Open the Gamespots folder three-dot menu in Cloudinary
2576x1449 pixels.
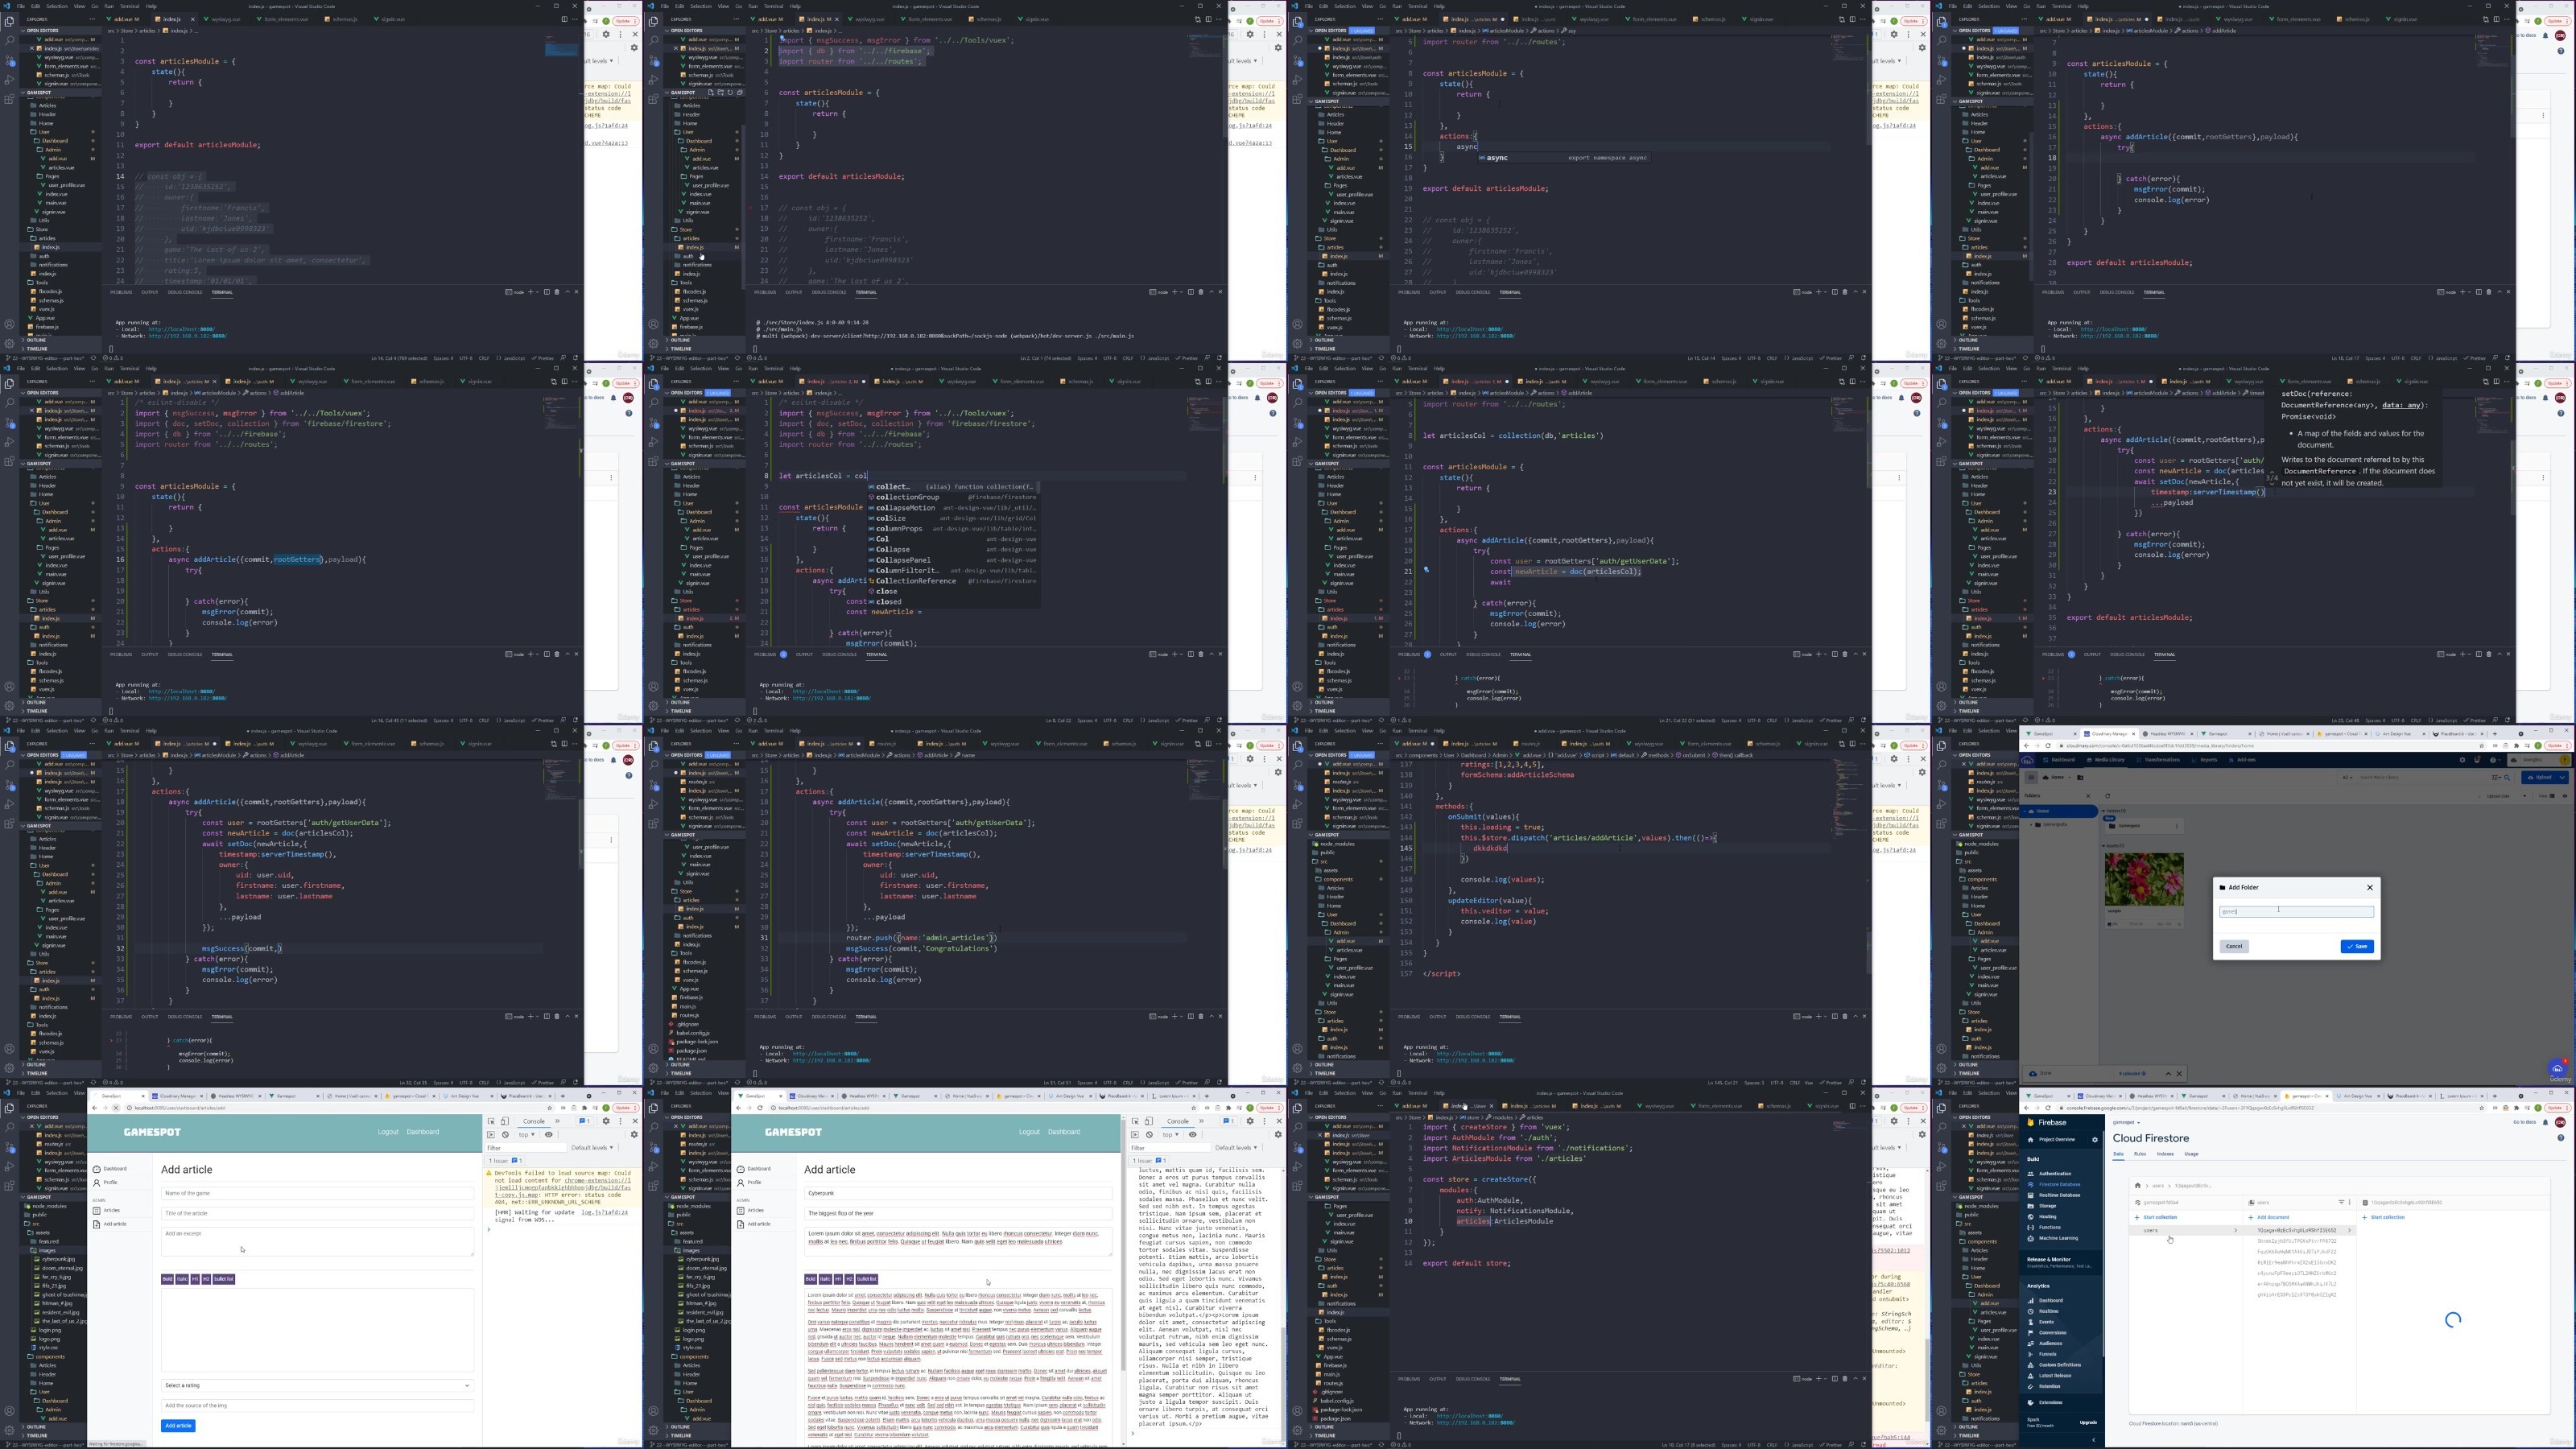tap(2177, 826)
